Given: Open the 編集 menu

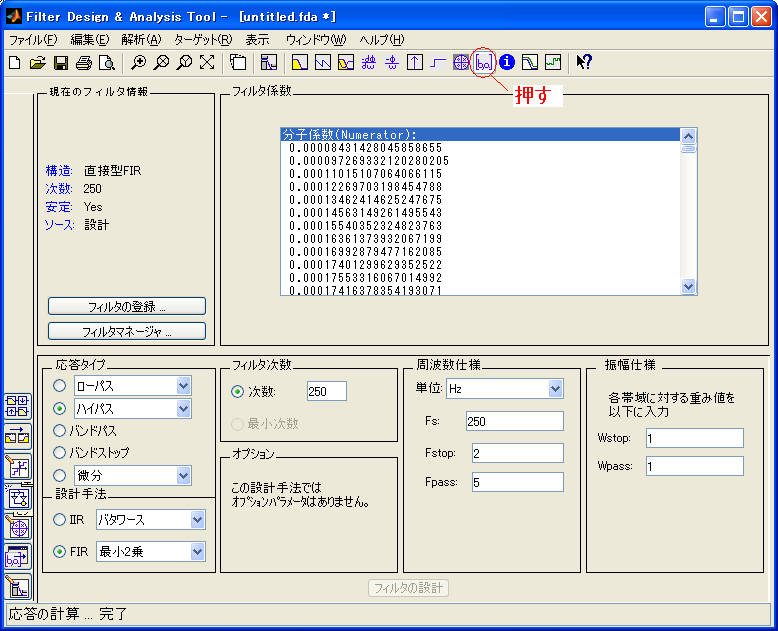Looking at the screenshot, I should [89, 40].
